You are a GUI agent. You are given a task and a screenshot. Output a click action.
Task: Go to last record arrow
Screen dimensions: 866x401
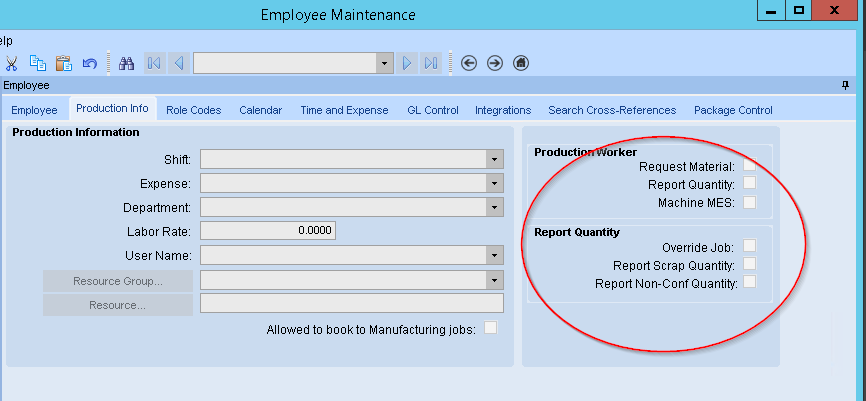coord(431,63)
